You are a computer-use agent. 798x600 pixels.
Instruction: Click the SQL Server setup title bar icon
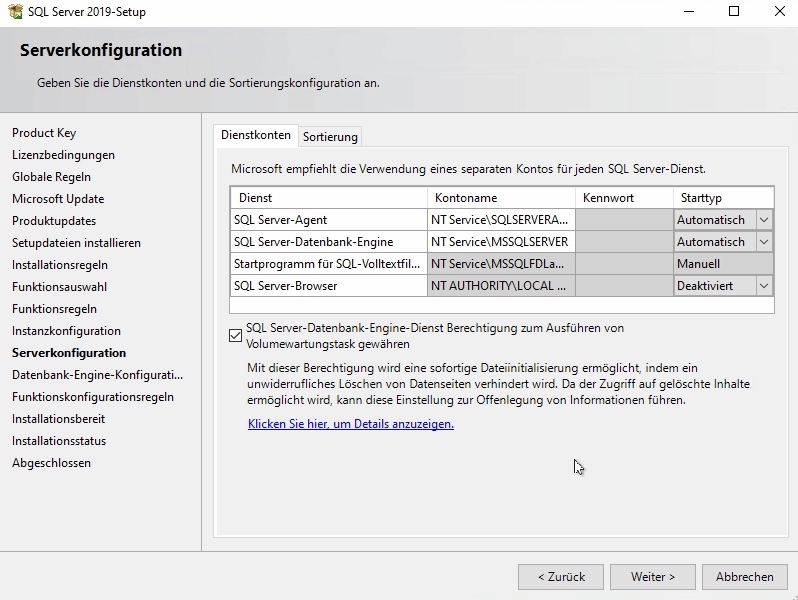[13, 12]
